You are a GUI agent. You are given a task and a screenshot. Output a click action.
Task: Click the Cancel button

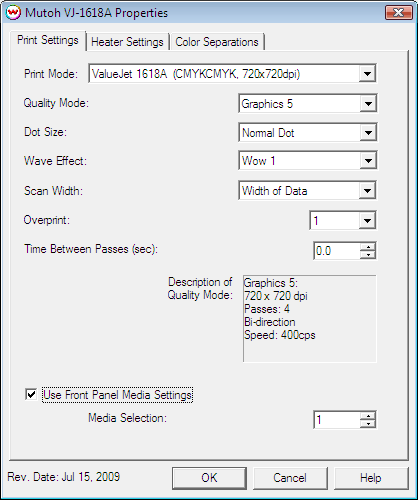click(x=290, y=478)
